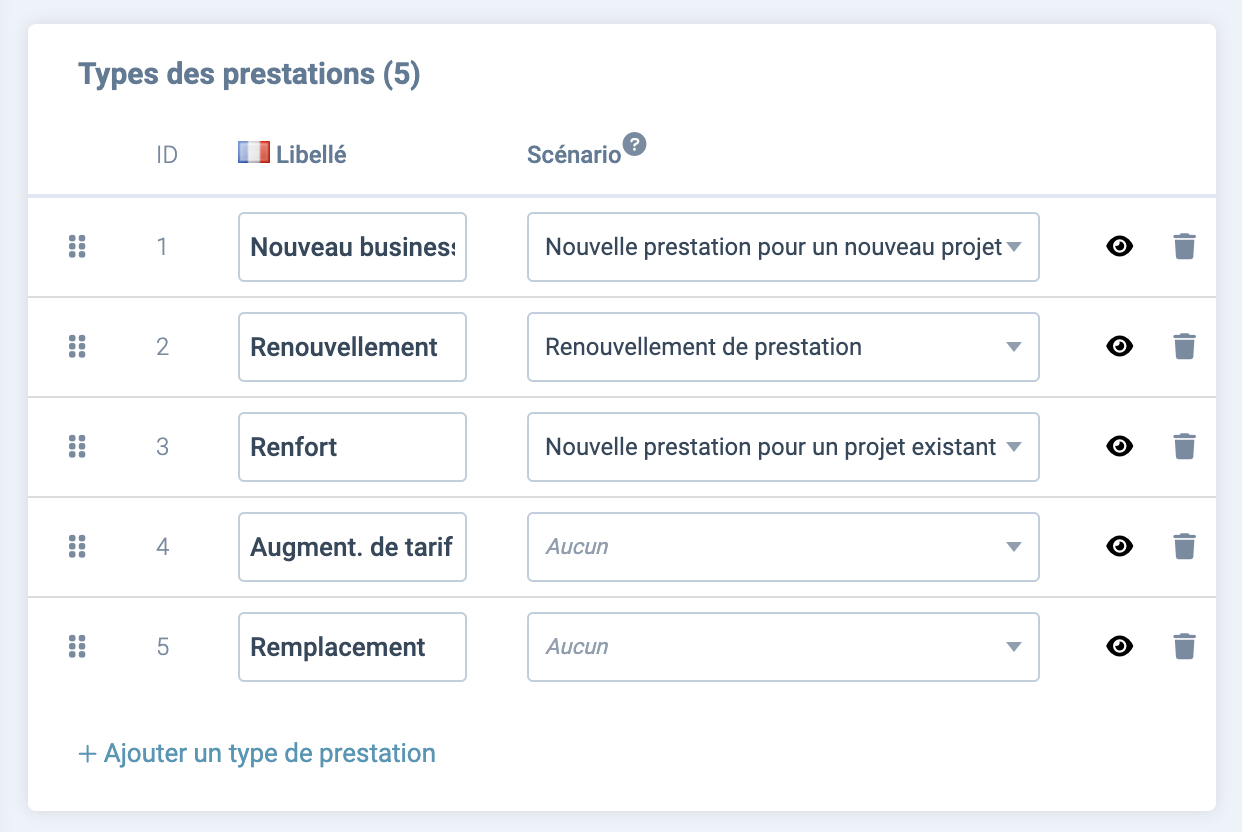Expand Renouvellement de prestation scenario dropdown
The width and height of the screenshot is (1242, 832).
[783, 347]
